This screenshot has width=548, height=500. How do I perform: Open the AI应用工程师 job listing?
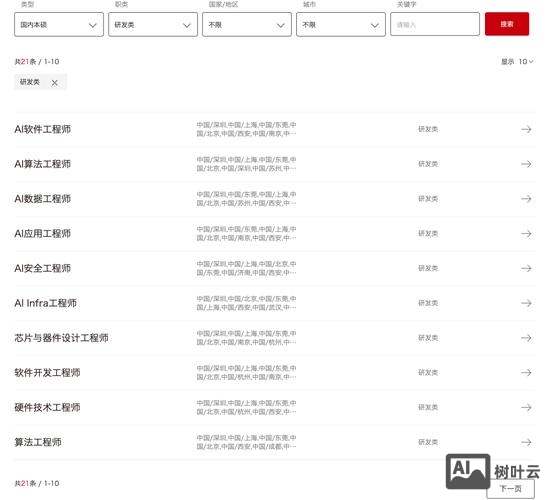click(43, 233)
